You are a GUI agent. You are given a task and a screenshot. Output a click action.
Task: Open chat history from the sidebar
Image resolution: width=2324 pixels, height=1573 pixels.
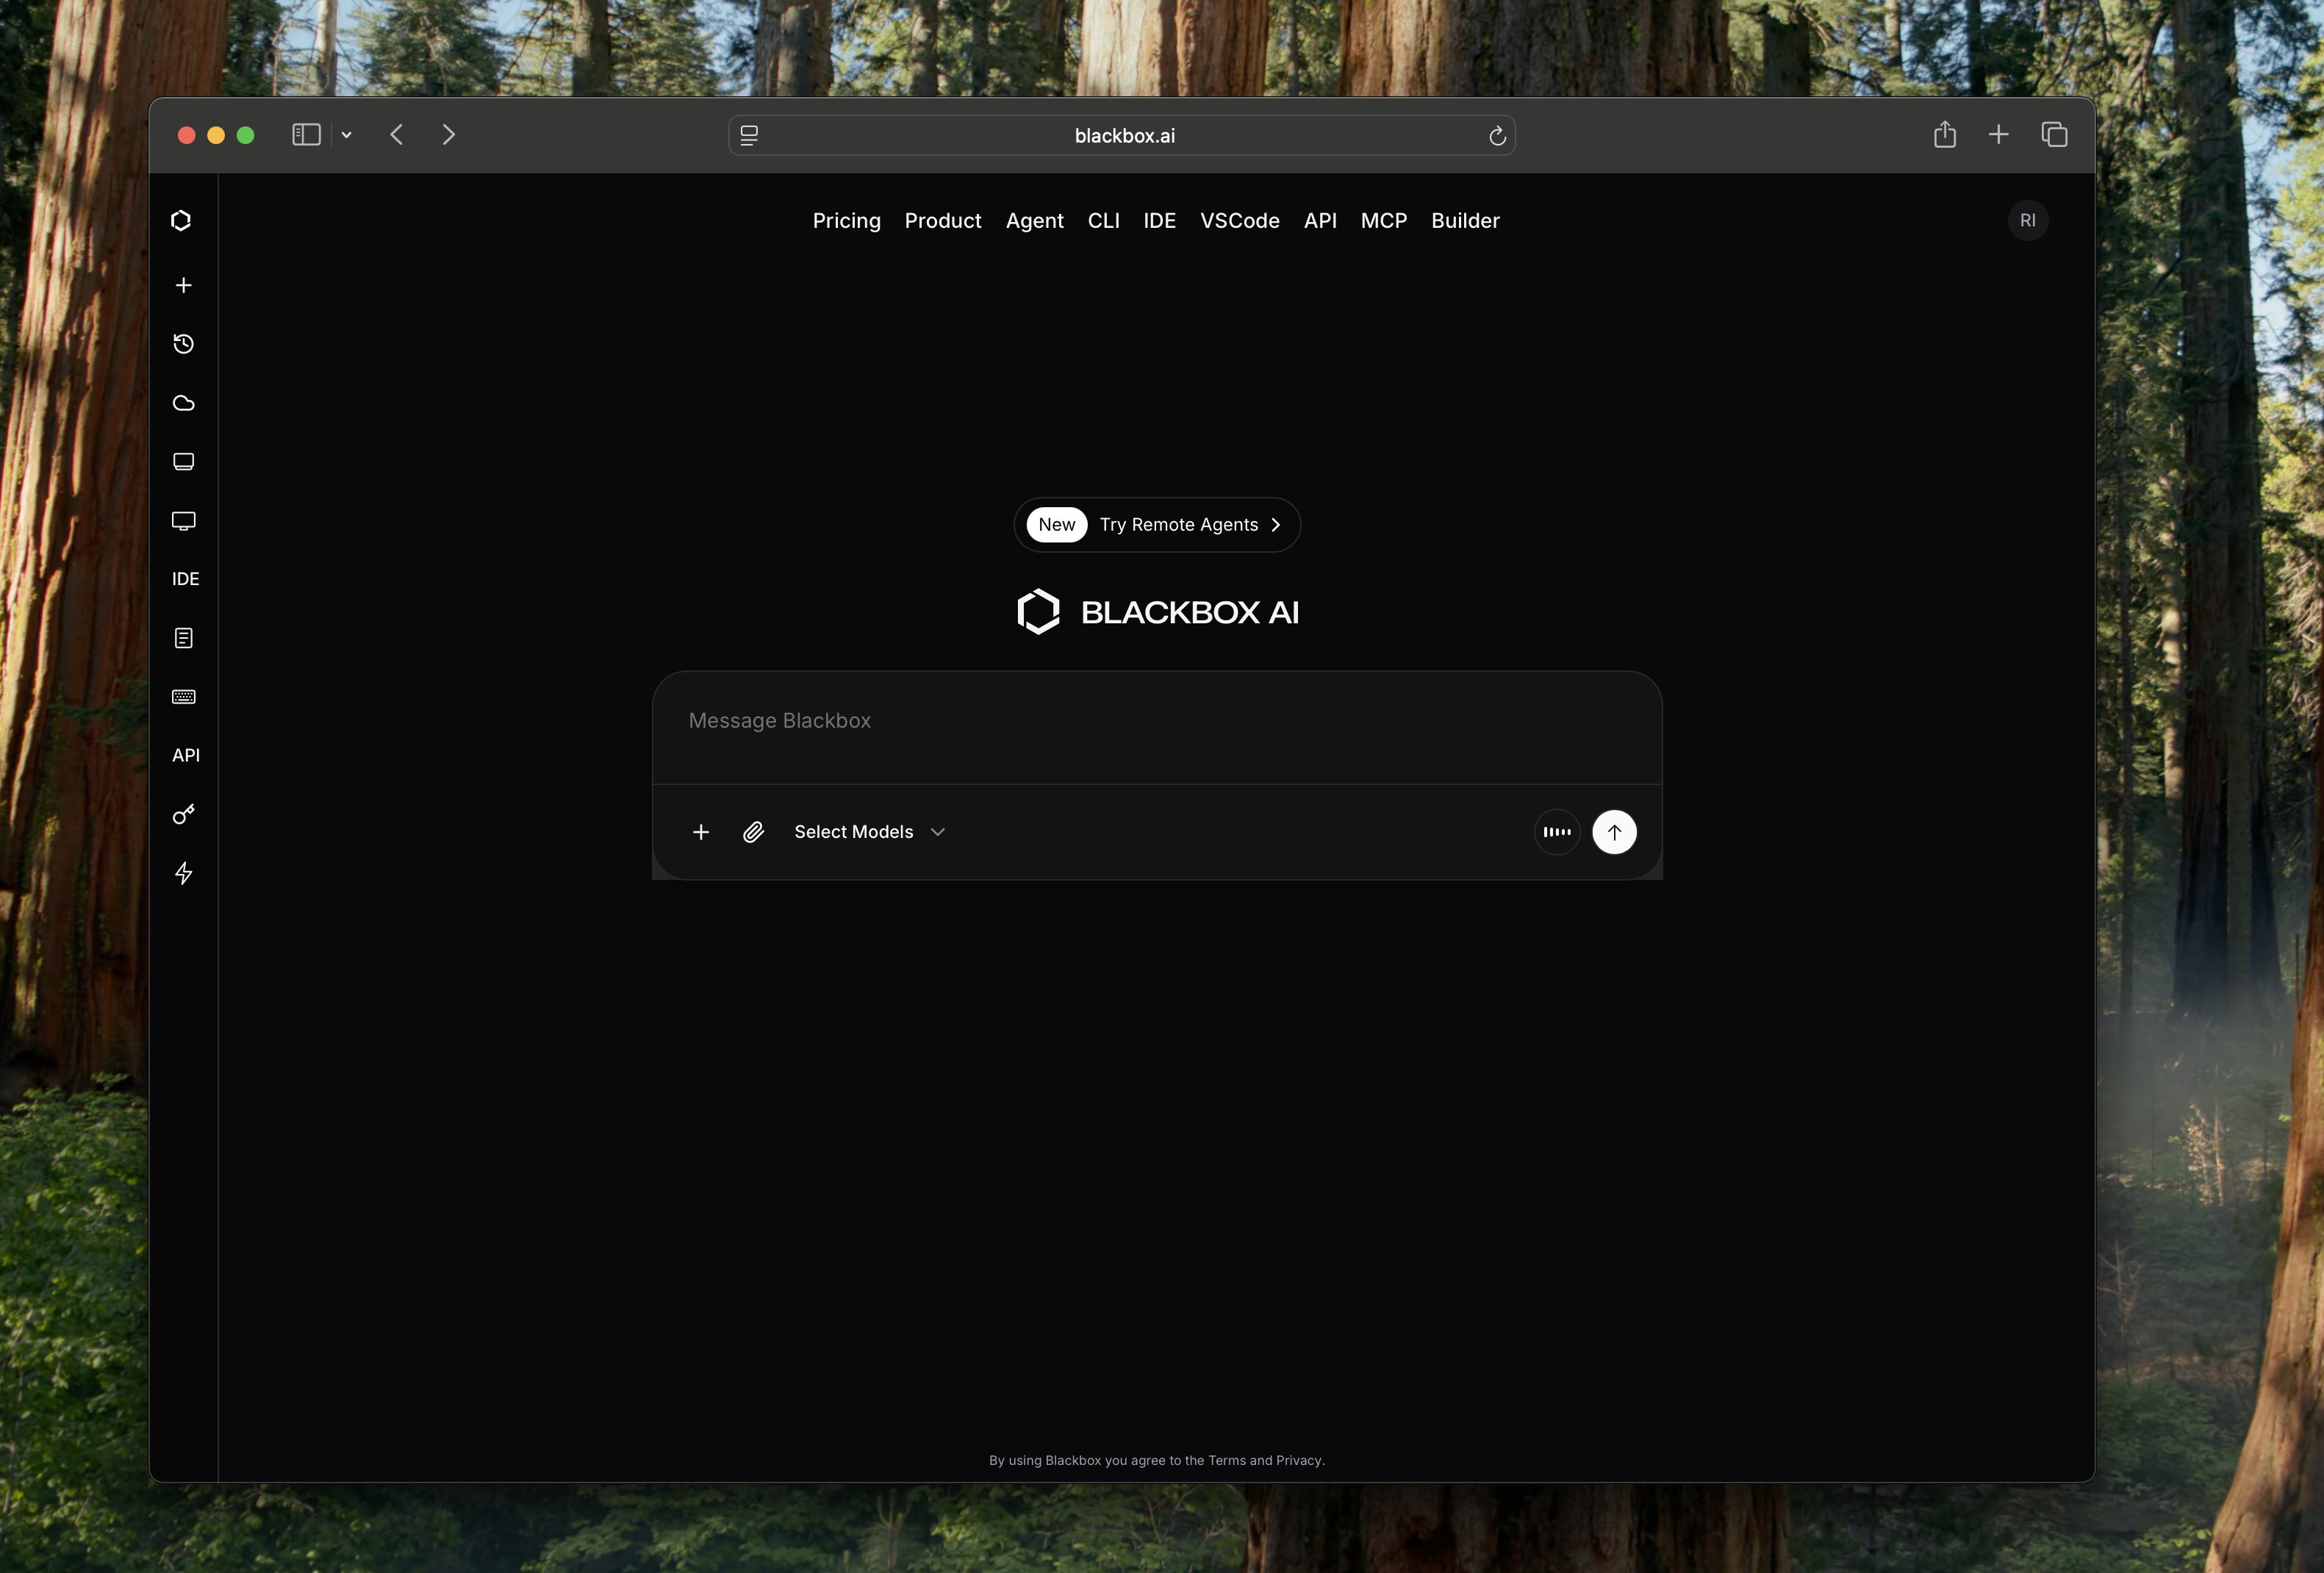(x=184, y=344)
